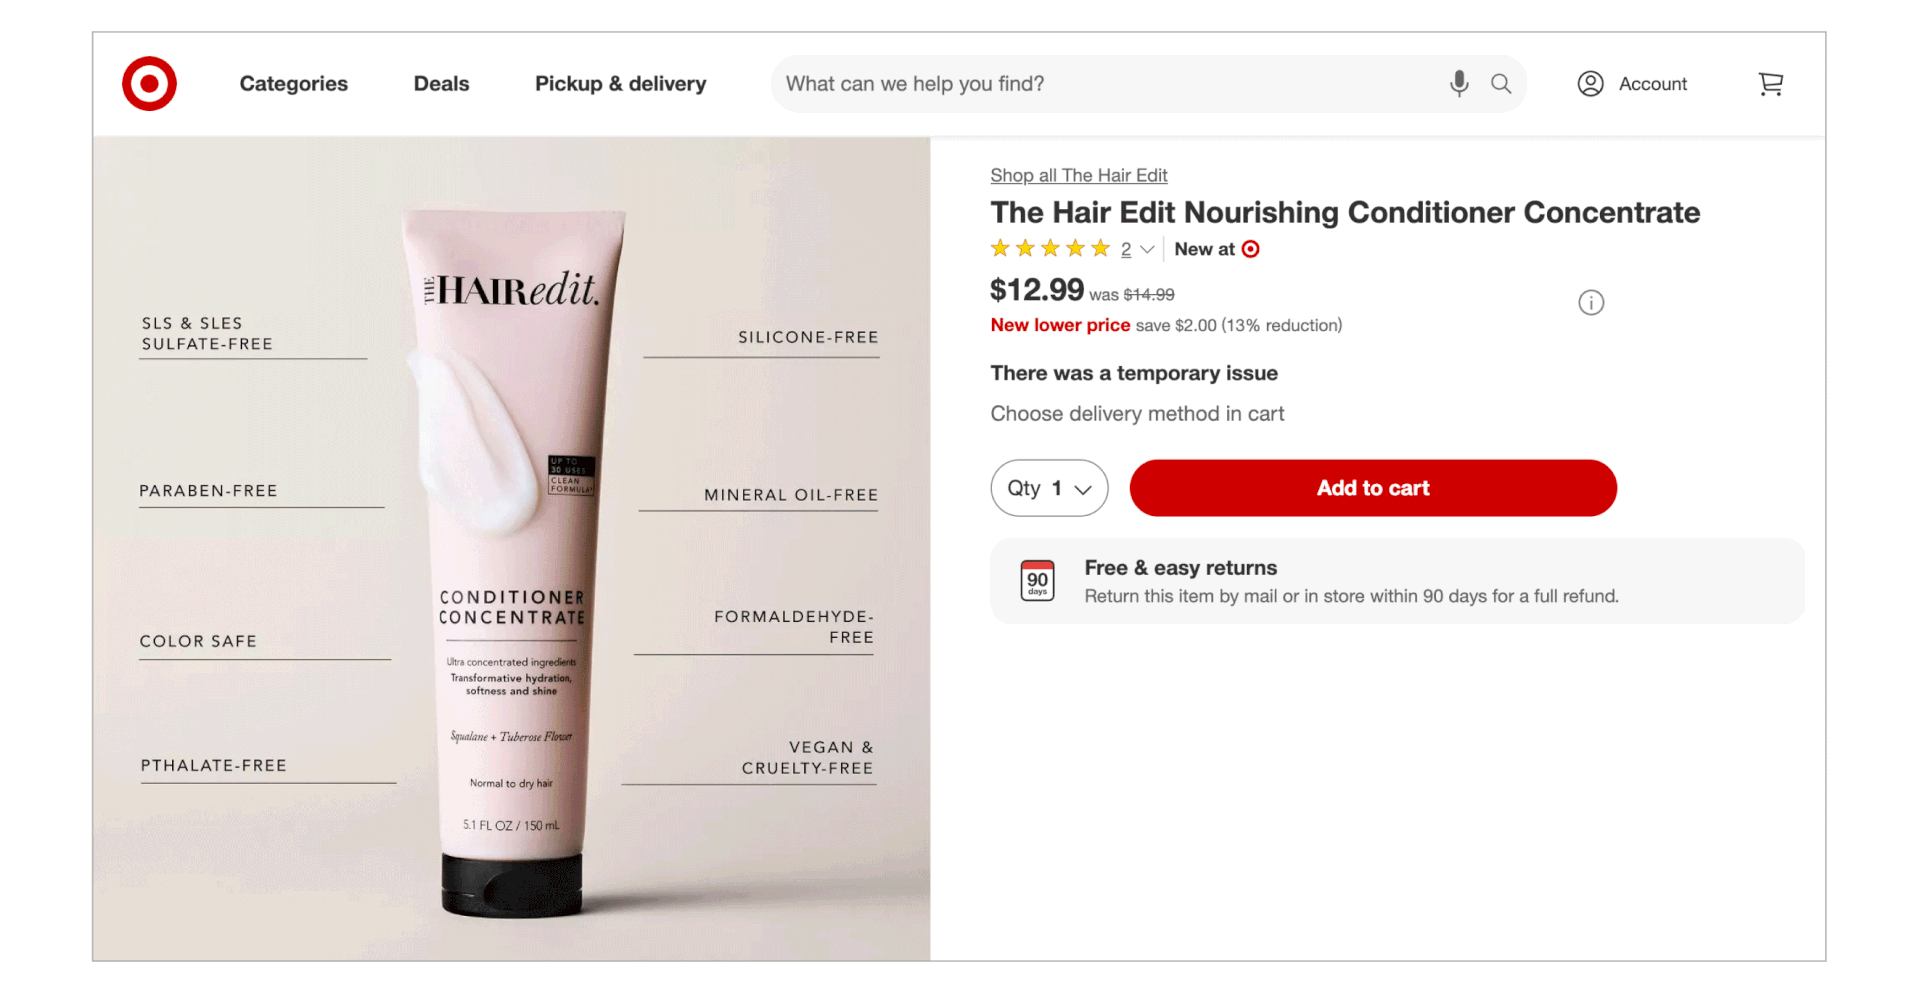Click the magnifying glass search icon

1501,84
